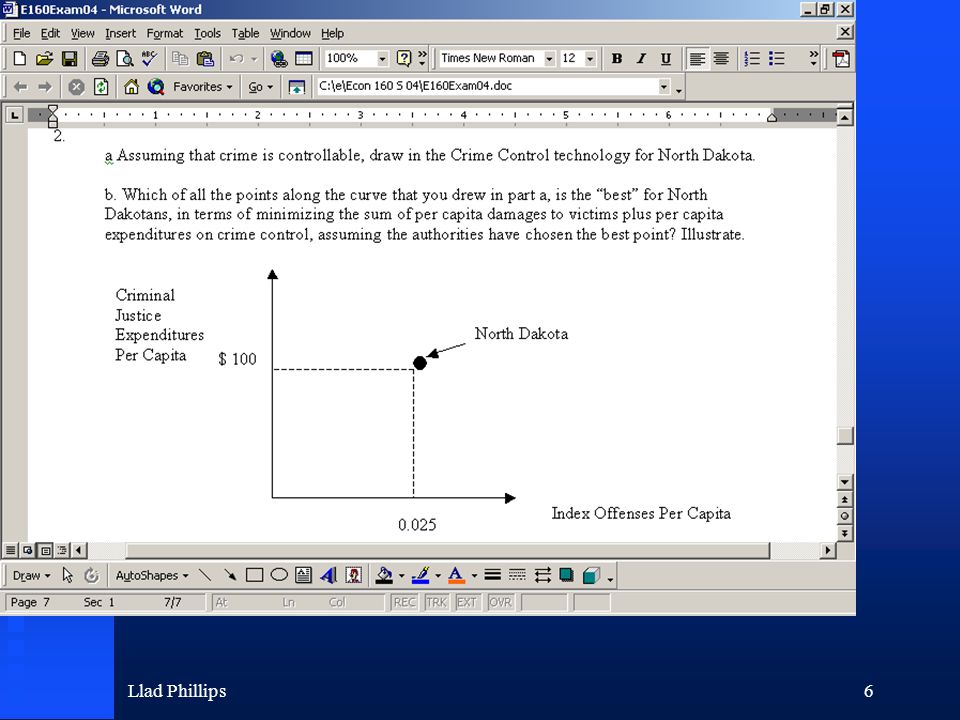This screenshot has height=720, width=960.
Task: Insert Clip Art
Action: pos(353,576)
